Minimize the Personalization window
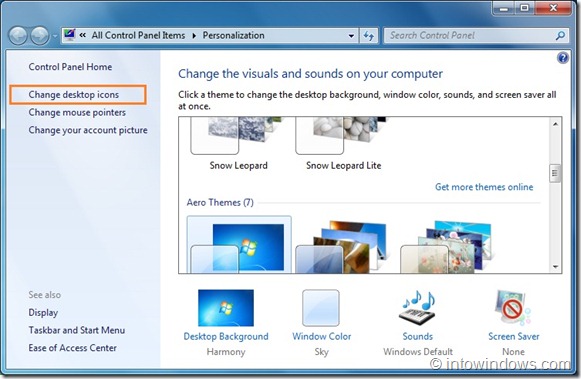 coord(504,8)
